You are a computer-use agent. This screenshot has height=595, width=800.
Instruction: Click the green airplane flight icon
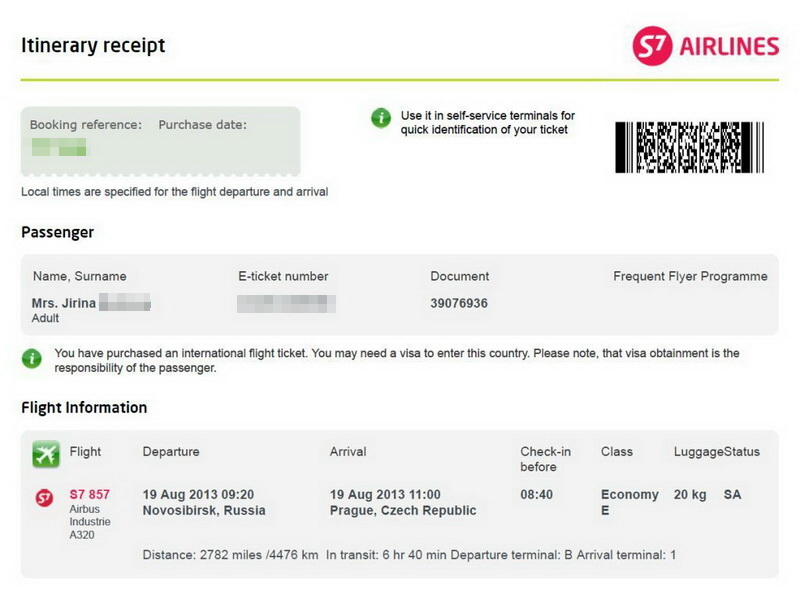(46, 454)
